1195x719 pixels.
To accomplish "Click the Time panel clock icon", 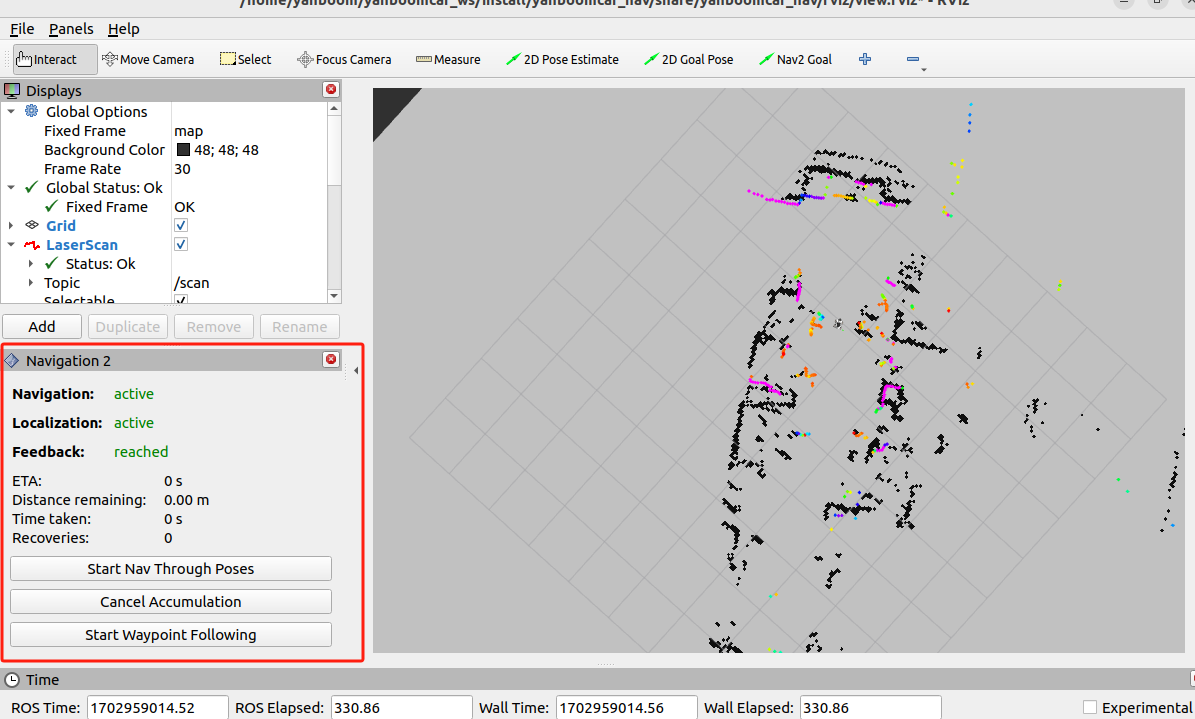I will (x=12, y=679).
